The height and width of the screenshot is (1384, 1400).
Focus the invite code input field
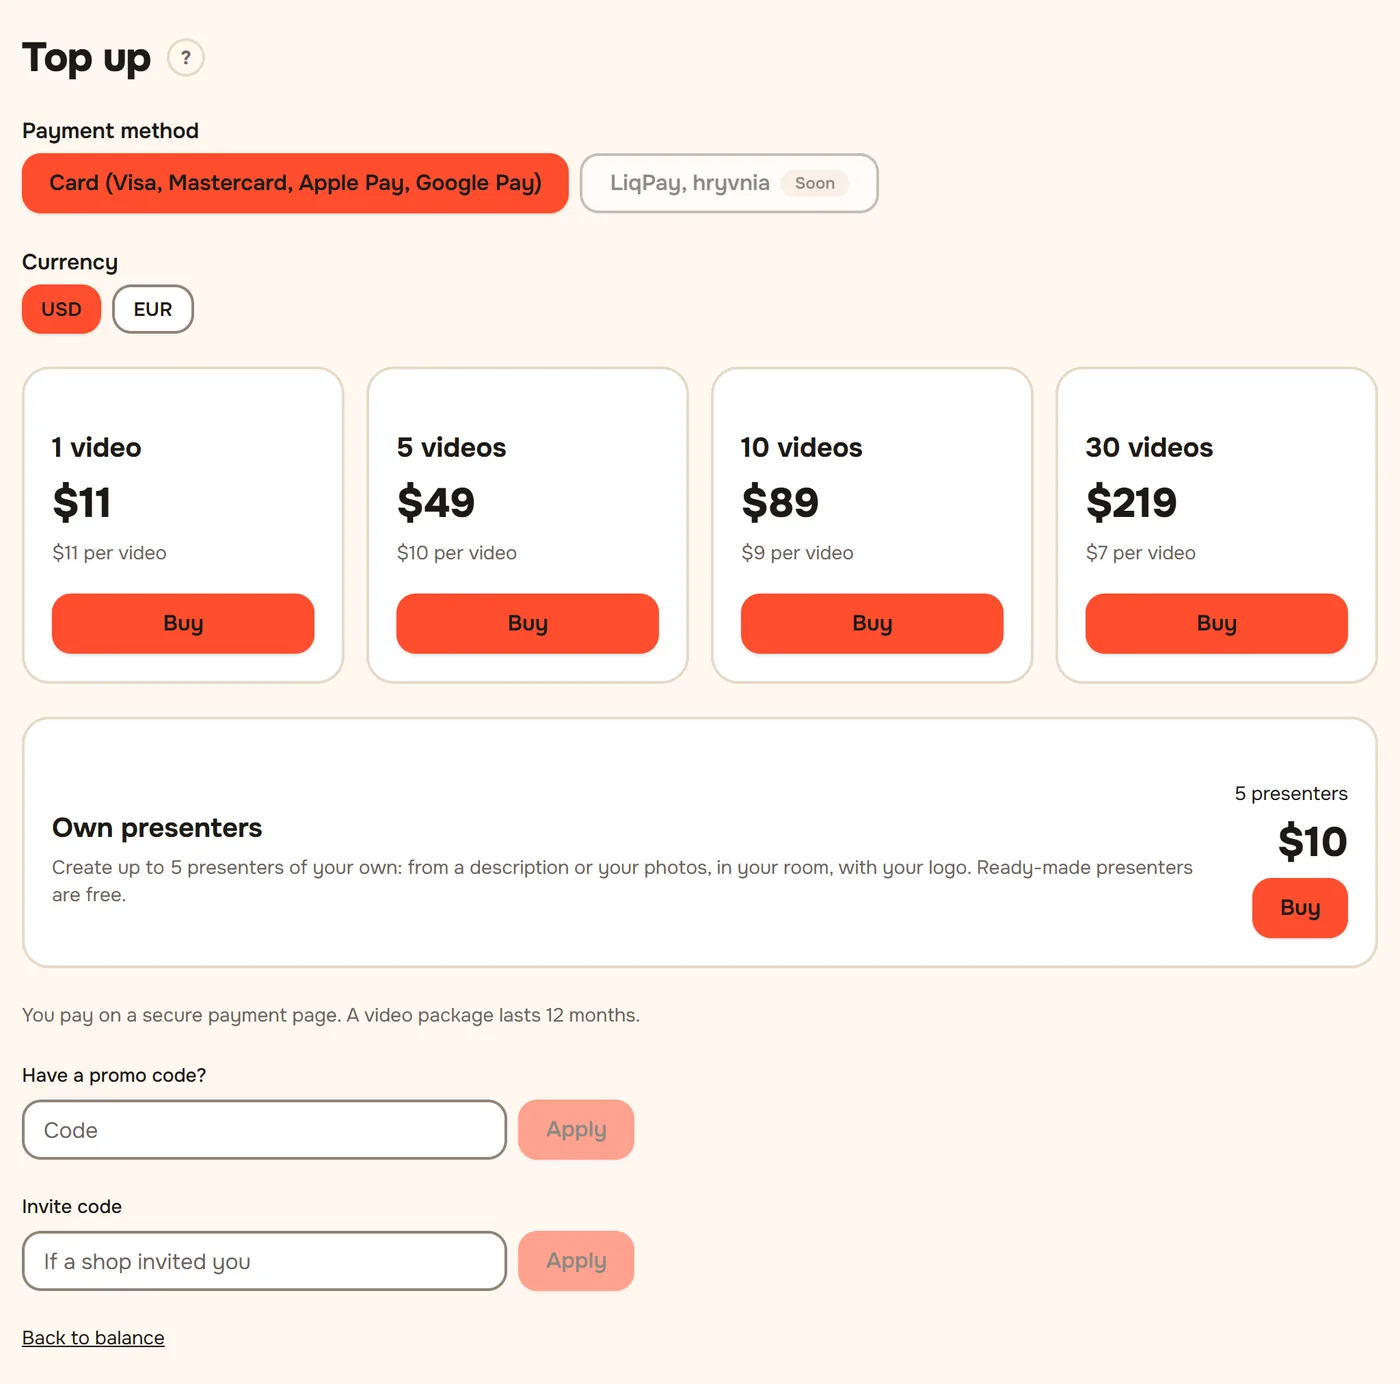(x=264, y=1261)
